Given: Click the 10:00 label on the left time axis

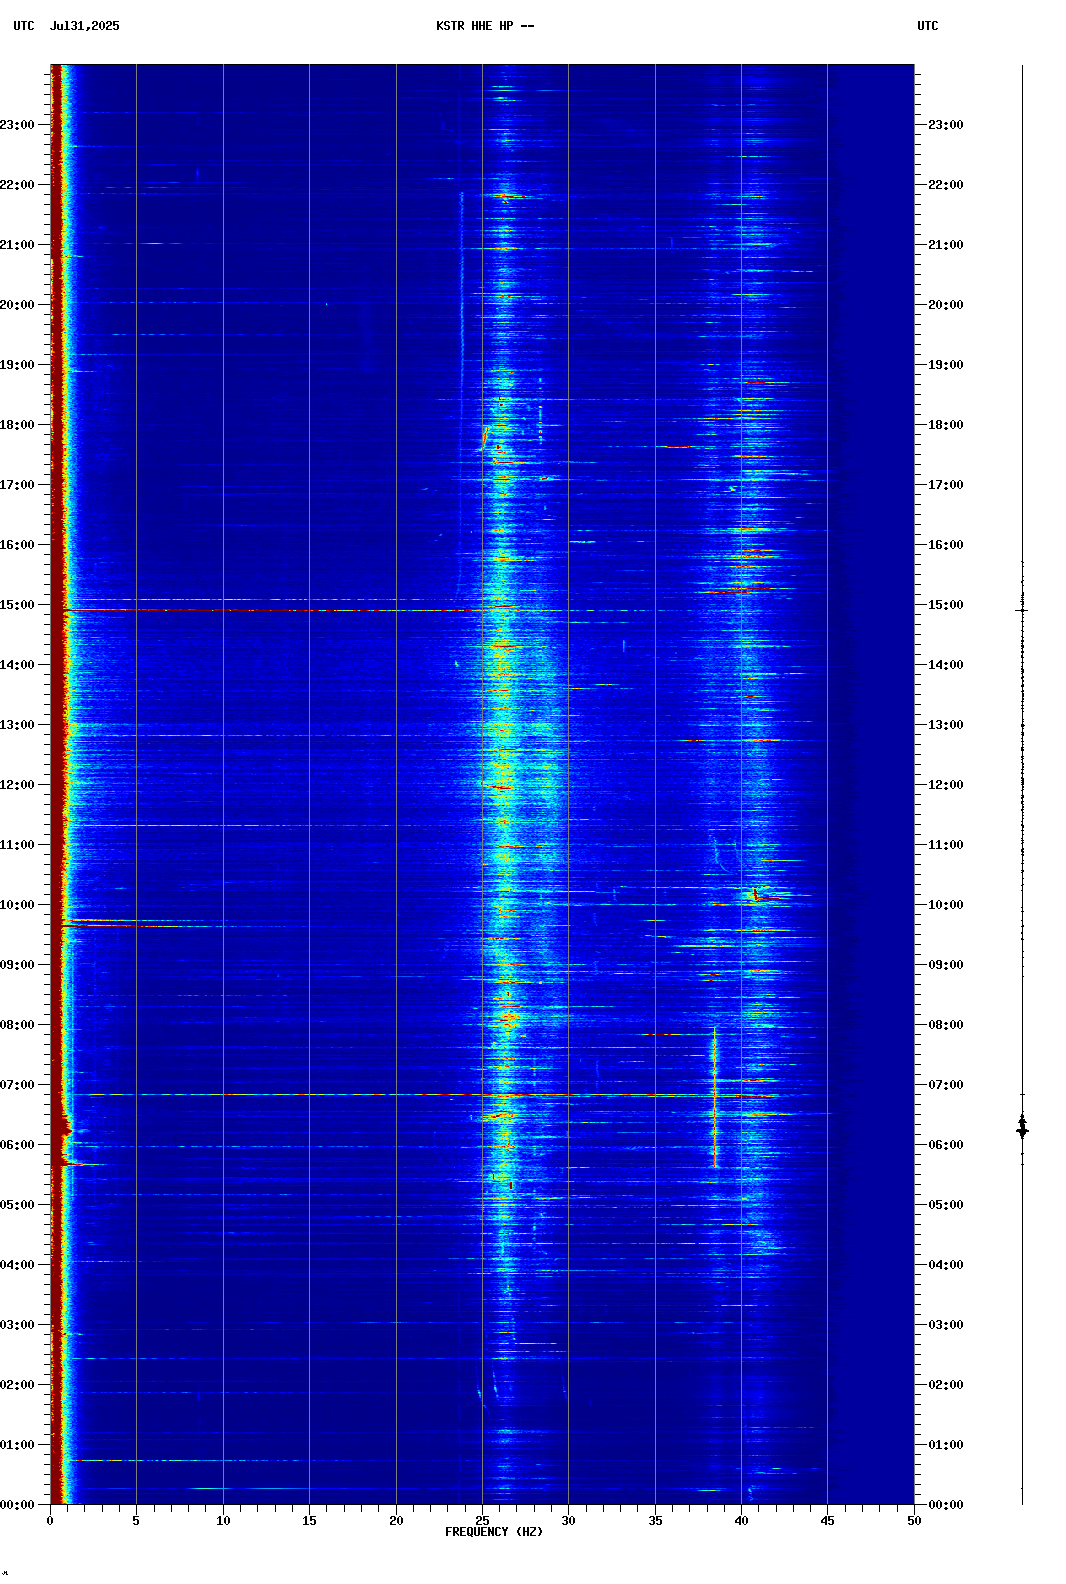Looking at the screenshot, I should (x=17, y=905).
